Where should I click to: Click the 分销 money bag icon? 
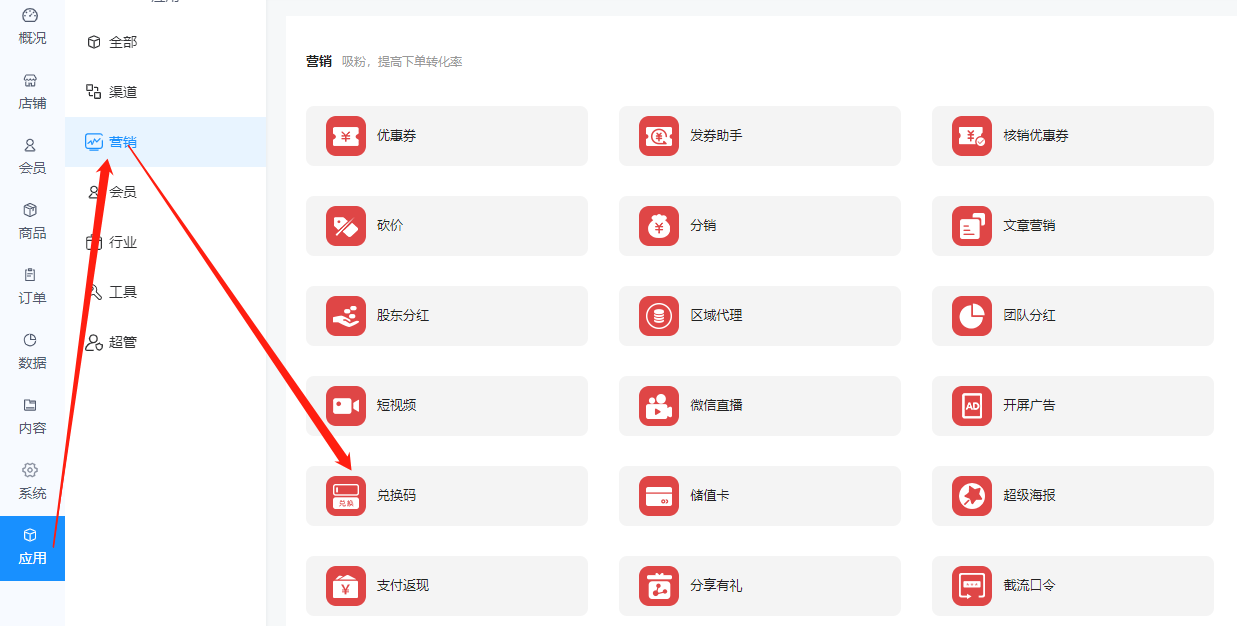[659, 226]
